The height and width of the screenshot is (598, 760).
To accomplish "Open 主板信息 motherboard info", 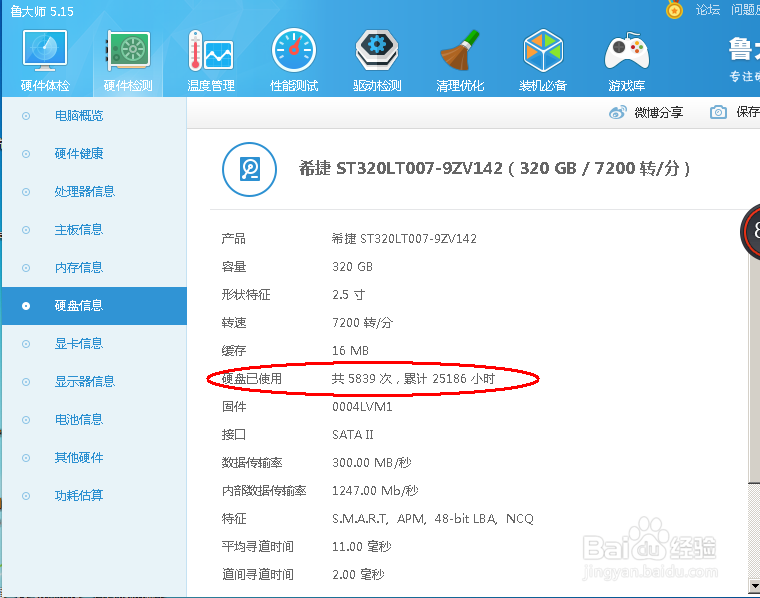I will pyautogui.click(x=79, y=230).
